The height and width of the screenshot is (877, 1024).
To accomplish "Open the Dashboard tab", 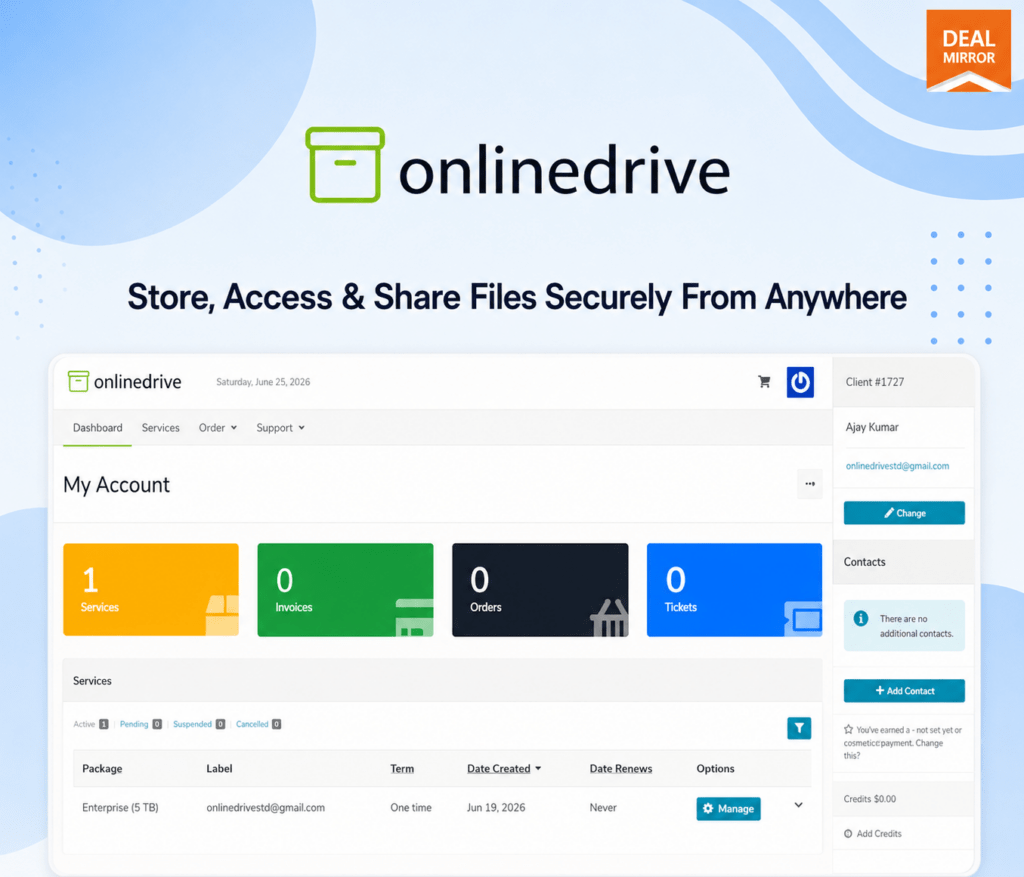I will (x=97, y=428).
